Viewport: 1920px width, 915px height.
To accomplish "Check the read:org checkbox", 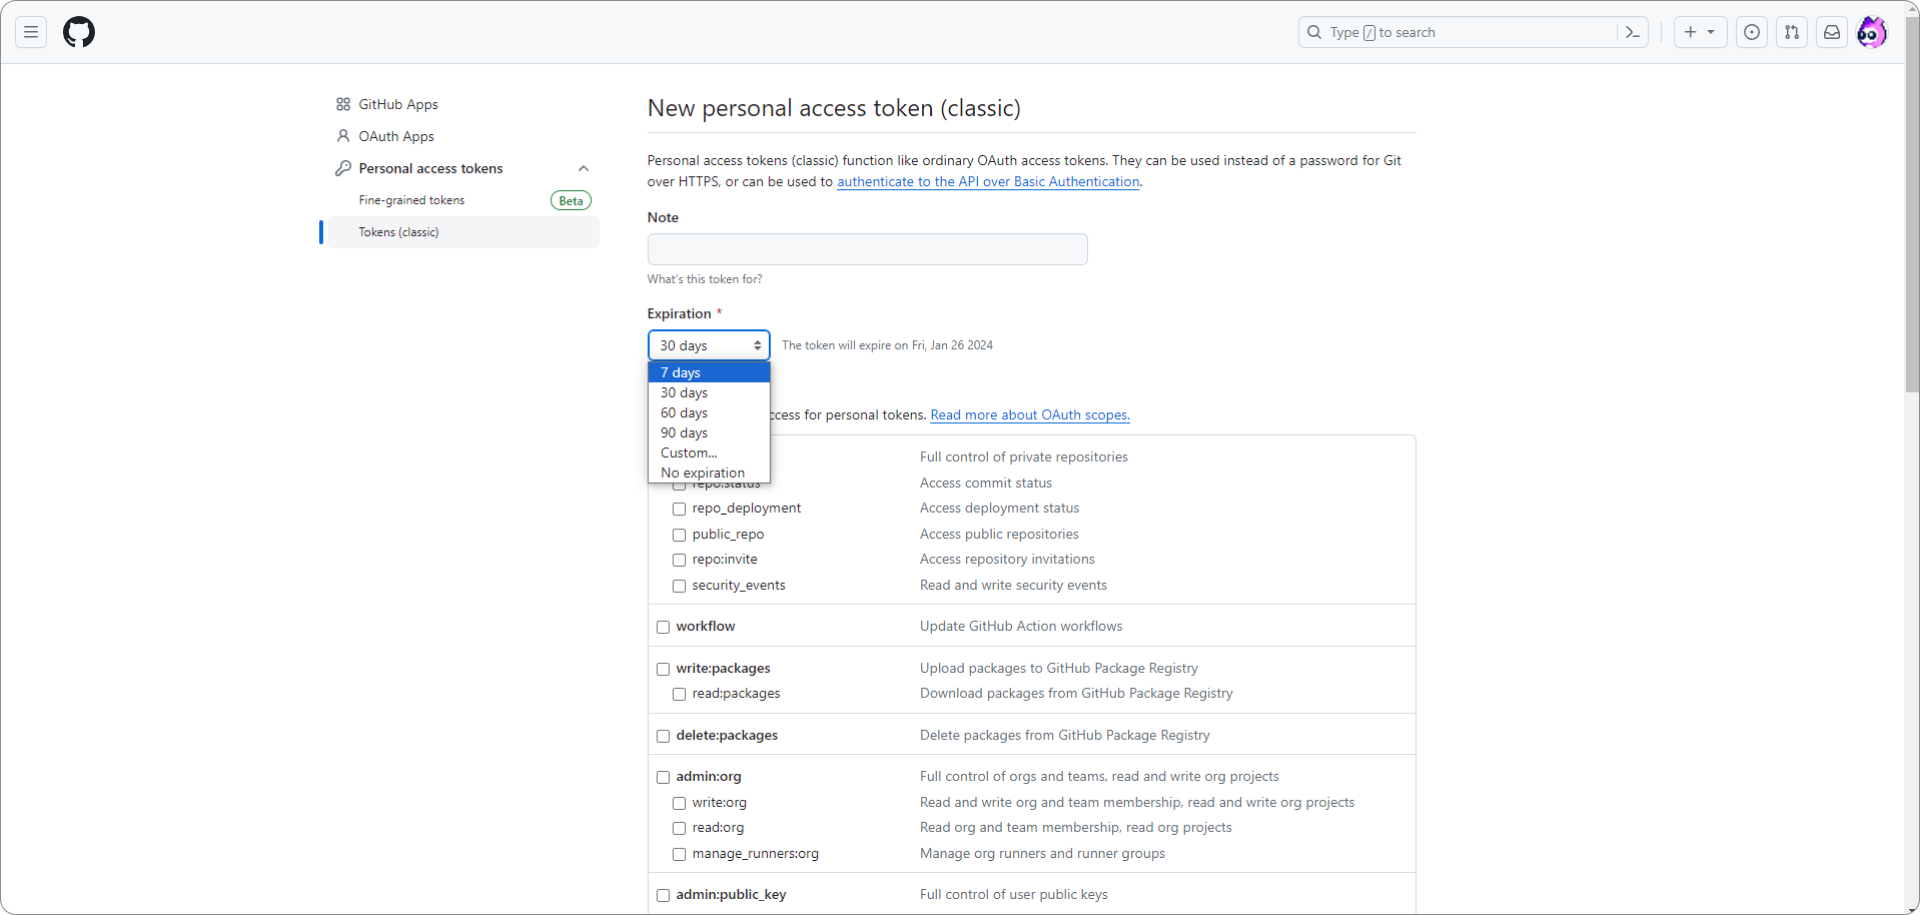I will 679,828.
